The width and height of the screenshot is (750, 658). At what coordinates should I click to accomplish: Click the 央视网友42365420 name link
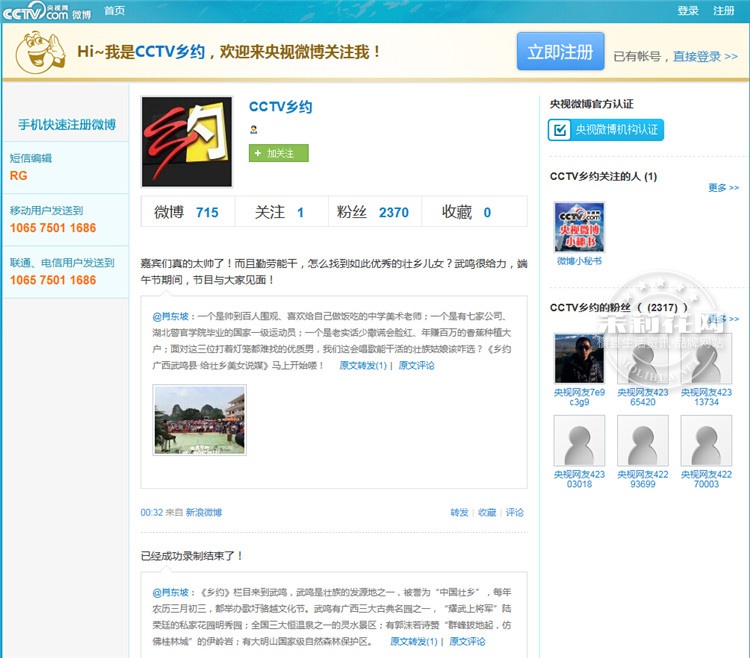[x=643, y=397]
